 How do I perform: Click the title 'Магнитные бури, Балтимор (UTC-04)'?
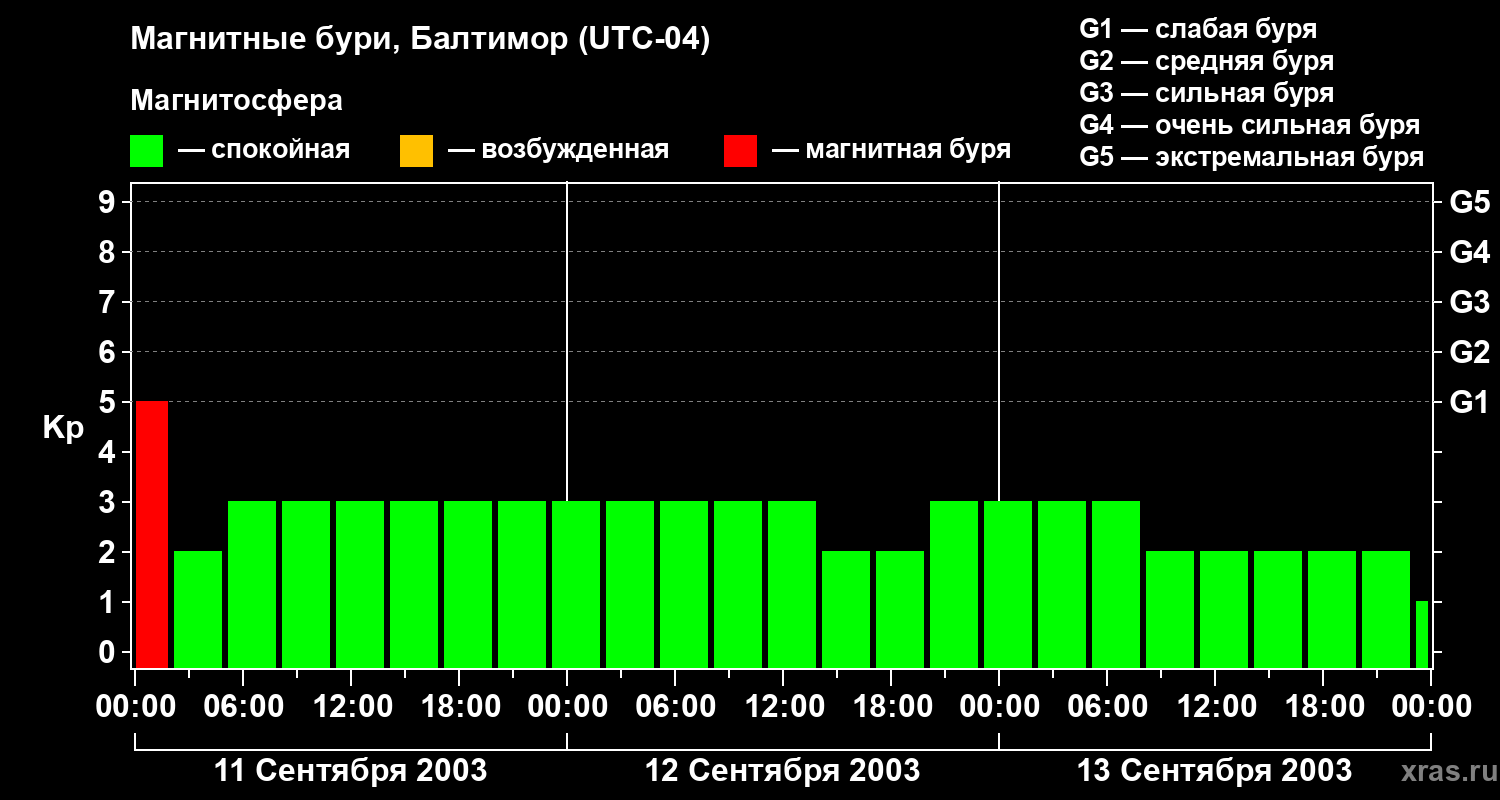pyautogui.click(x=420, y=40)
